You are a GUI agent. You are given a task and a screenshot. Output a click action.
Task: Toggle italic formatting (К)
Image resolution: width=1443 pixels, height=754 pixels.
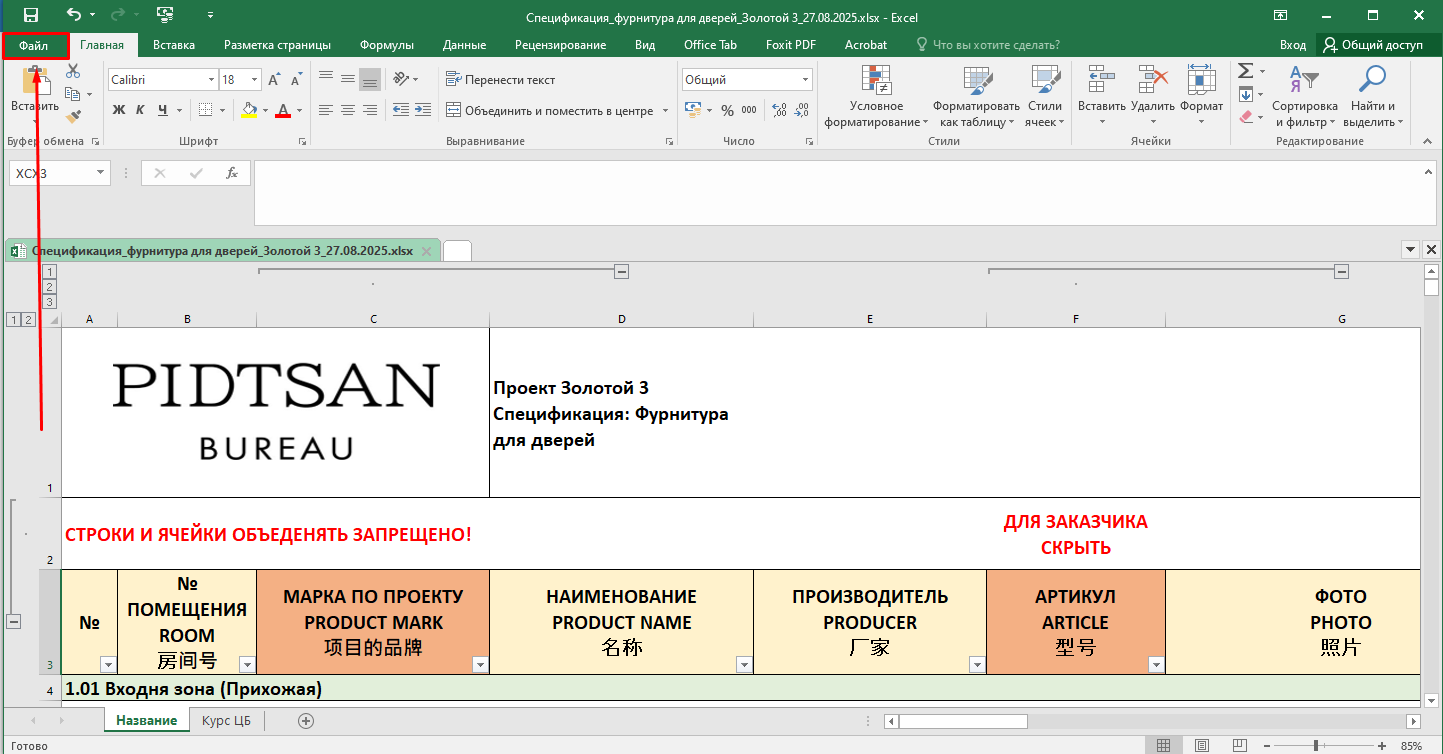[140, 110]
